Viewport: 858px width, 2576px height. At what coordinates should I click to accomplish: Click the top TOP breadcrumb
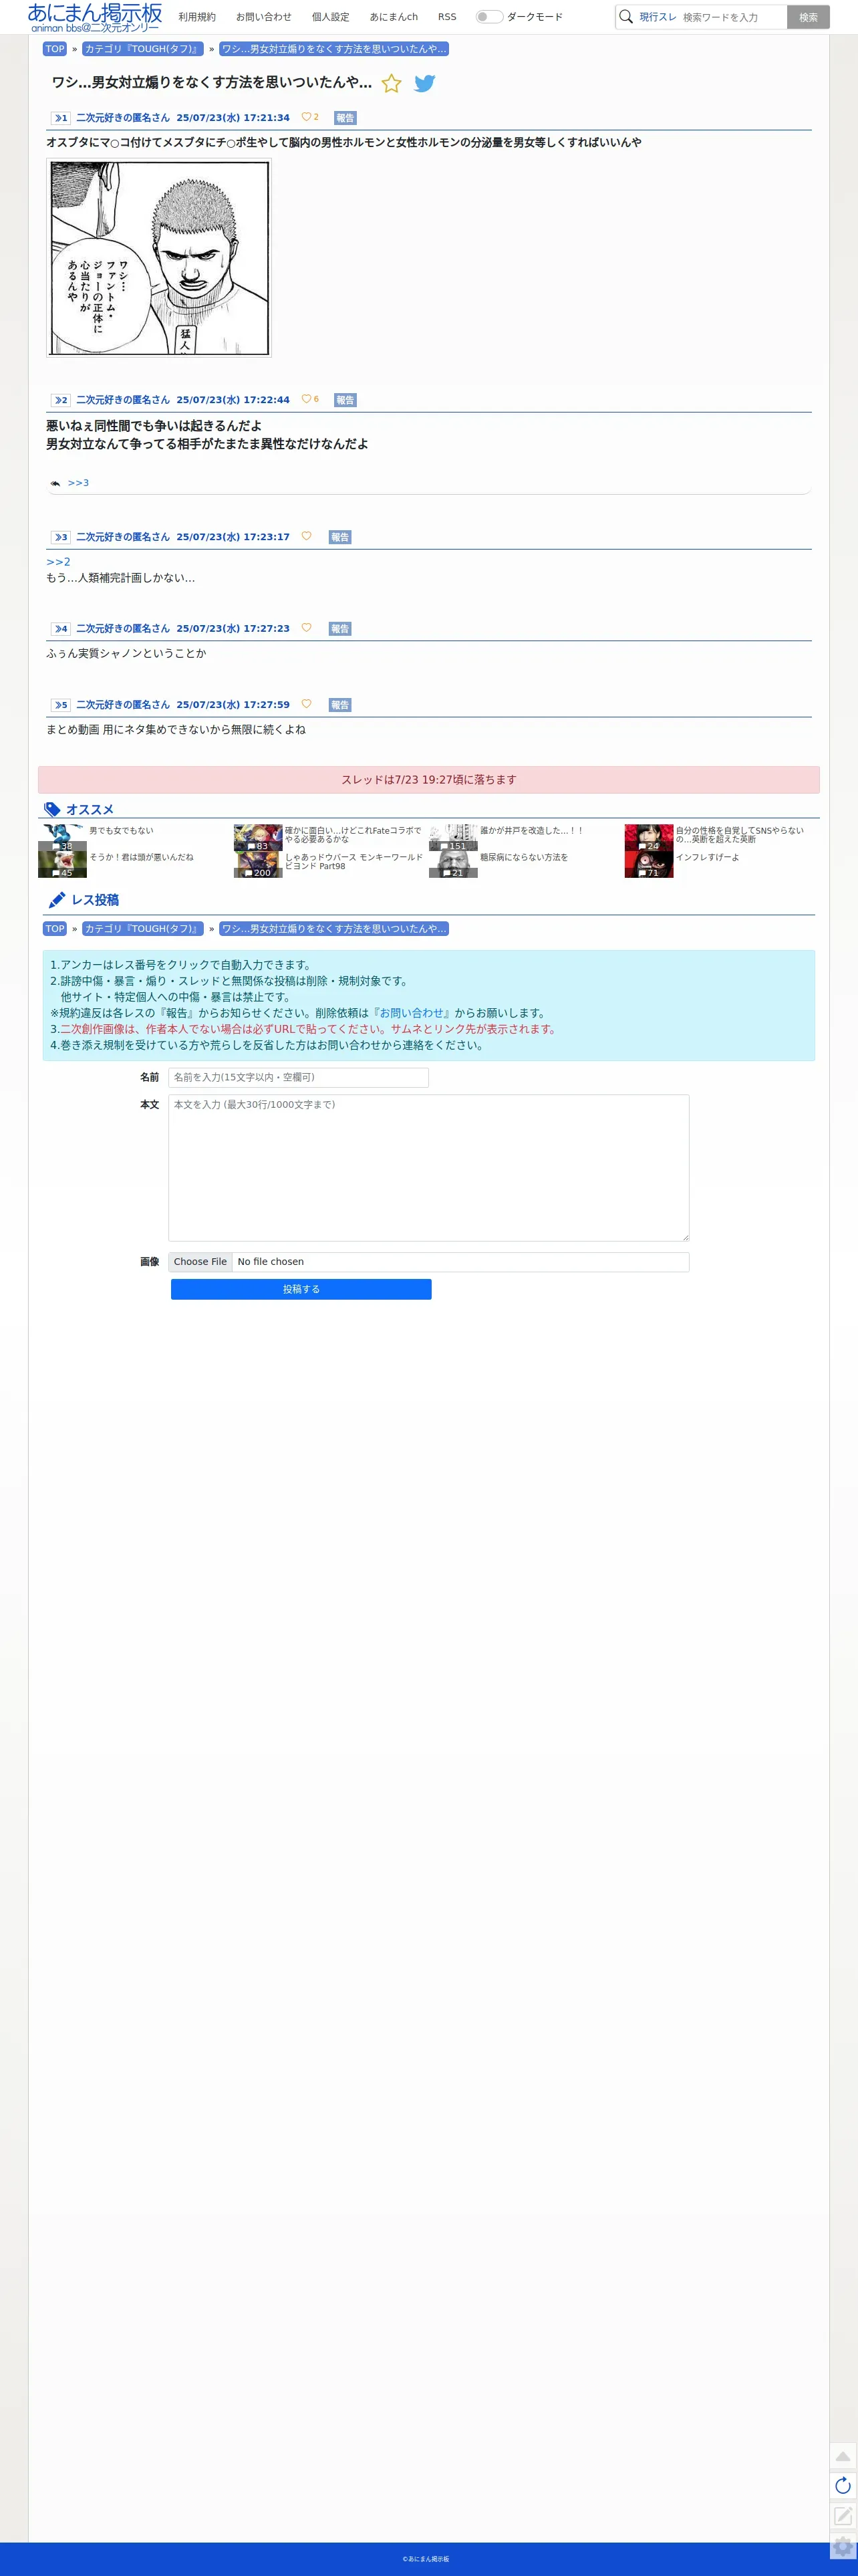tap(55, 49)
